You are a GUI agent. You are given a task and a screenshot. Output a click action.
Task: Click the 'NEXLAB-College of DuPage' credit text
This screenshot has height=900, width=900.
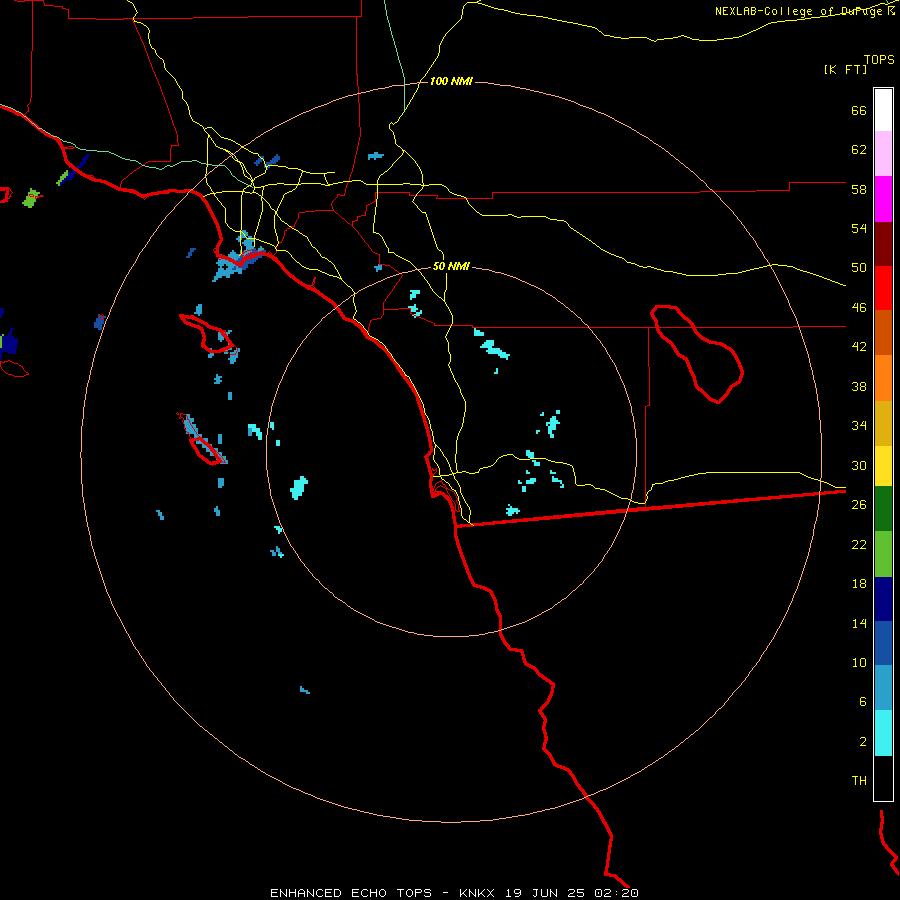point(800,11)
